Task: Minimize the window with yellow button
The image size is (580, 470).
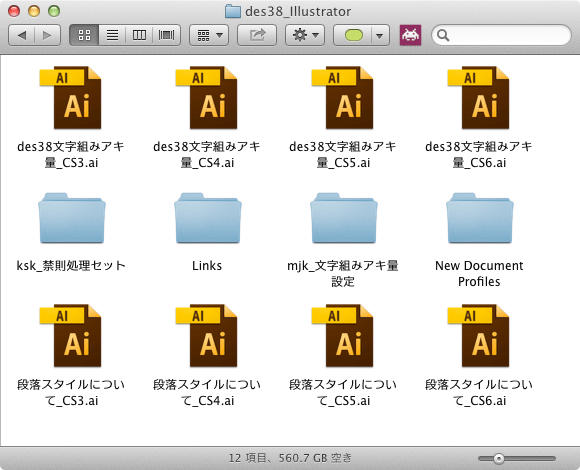Action: click(x=34, y=11)
